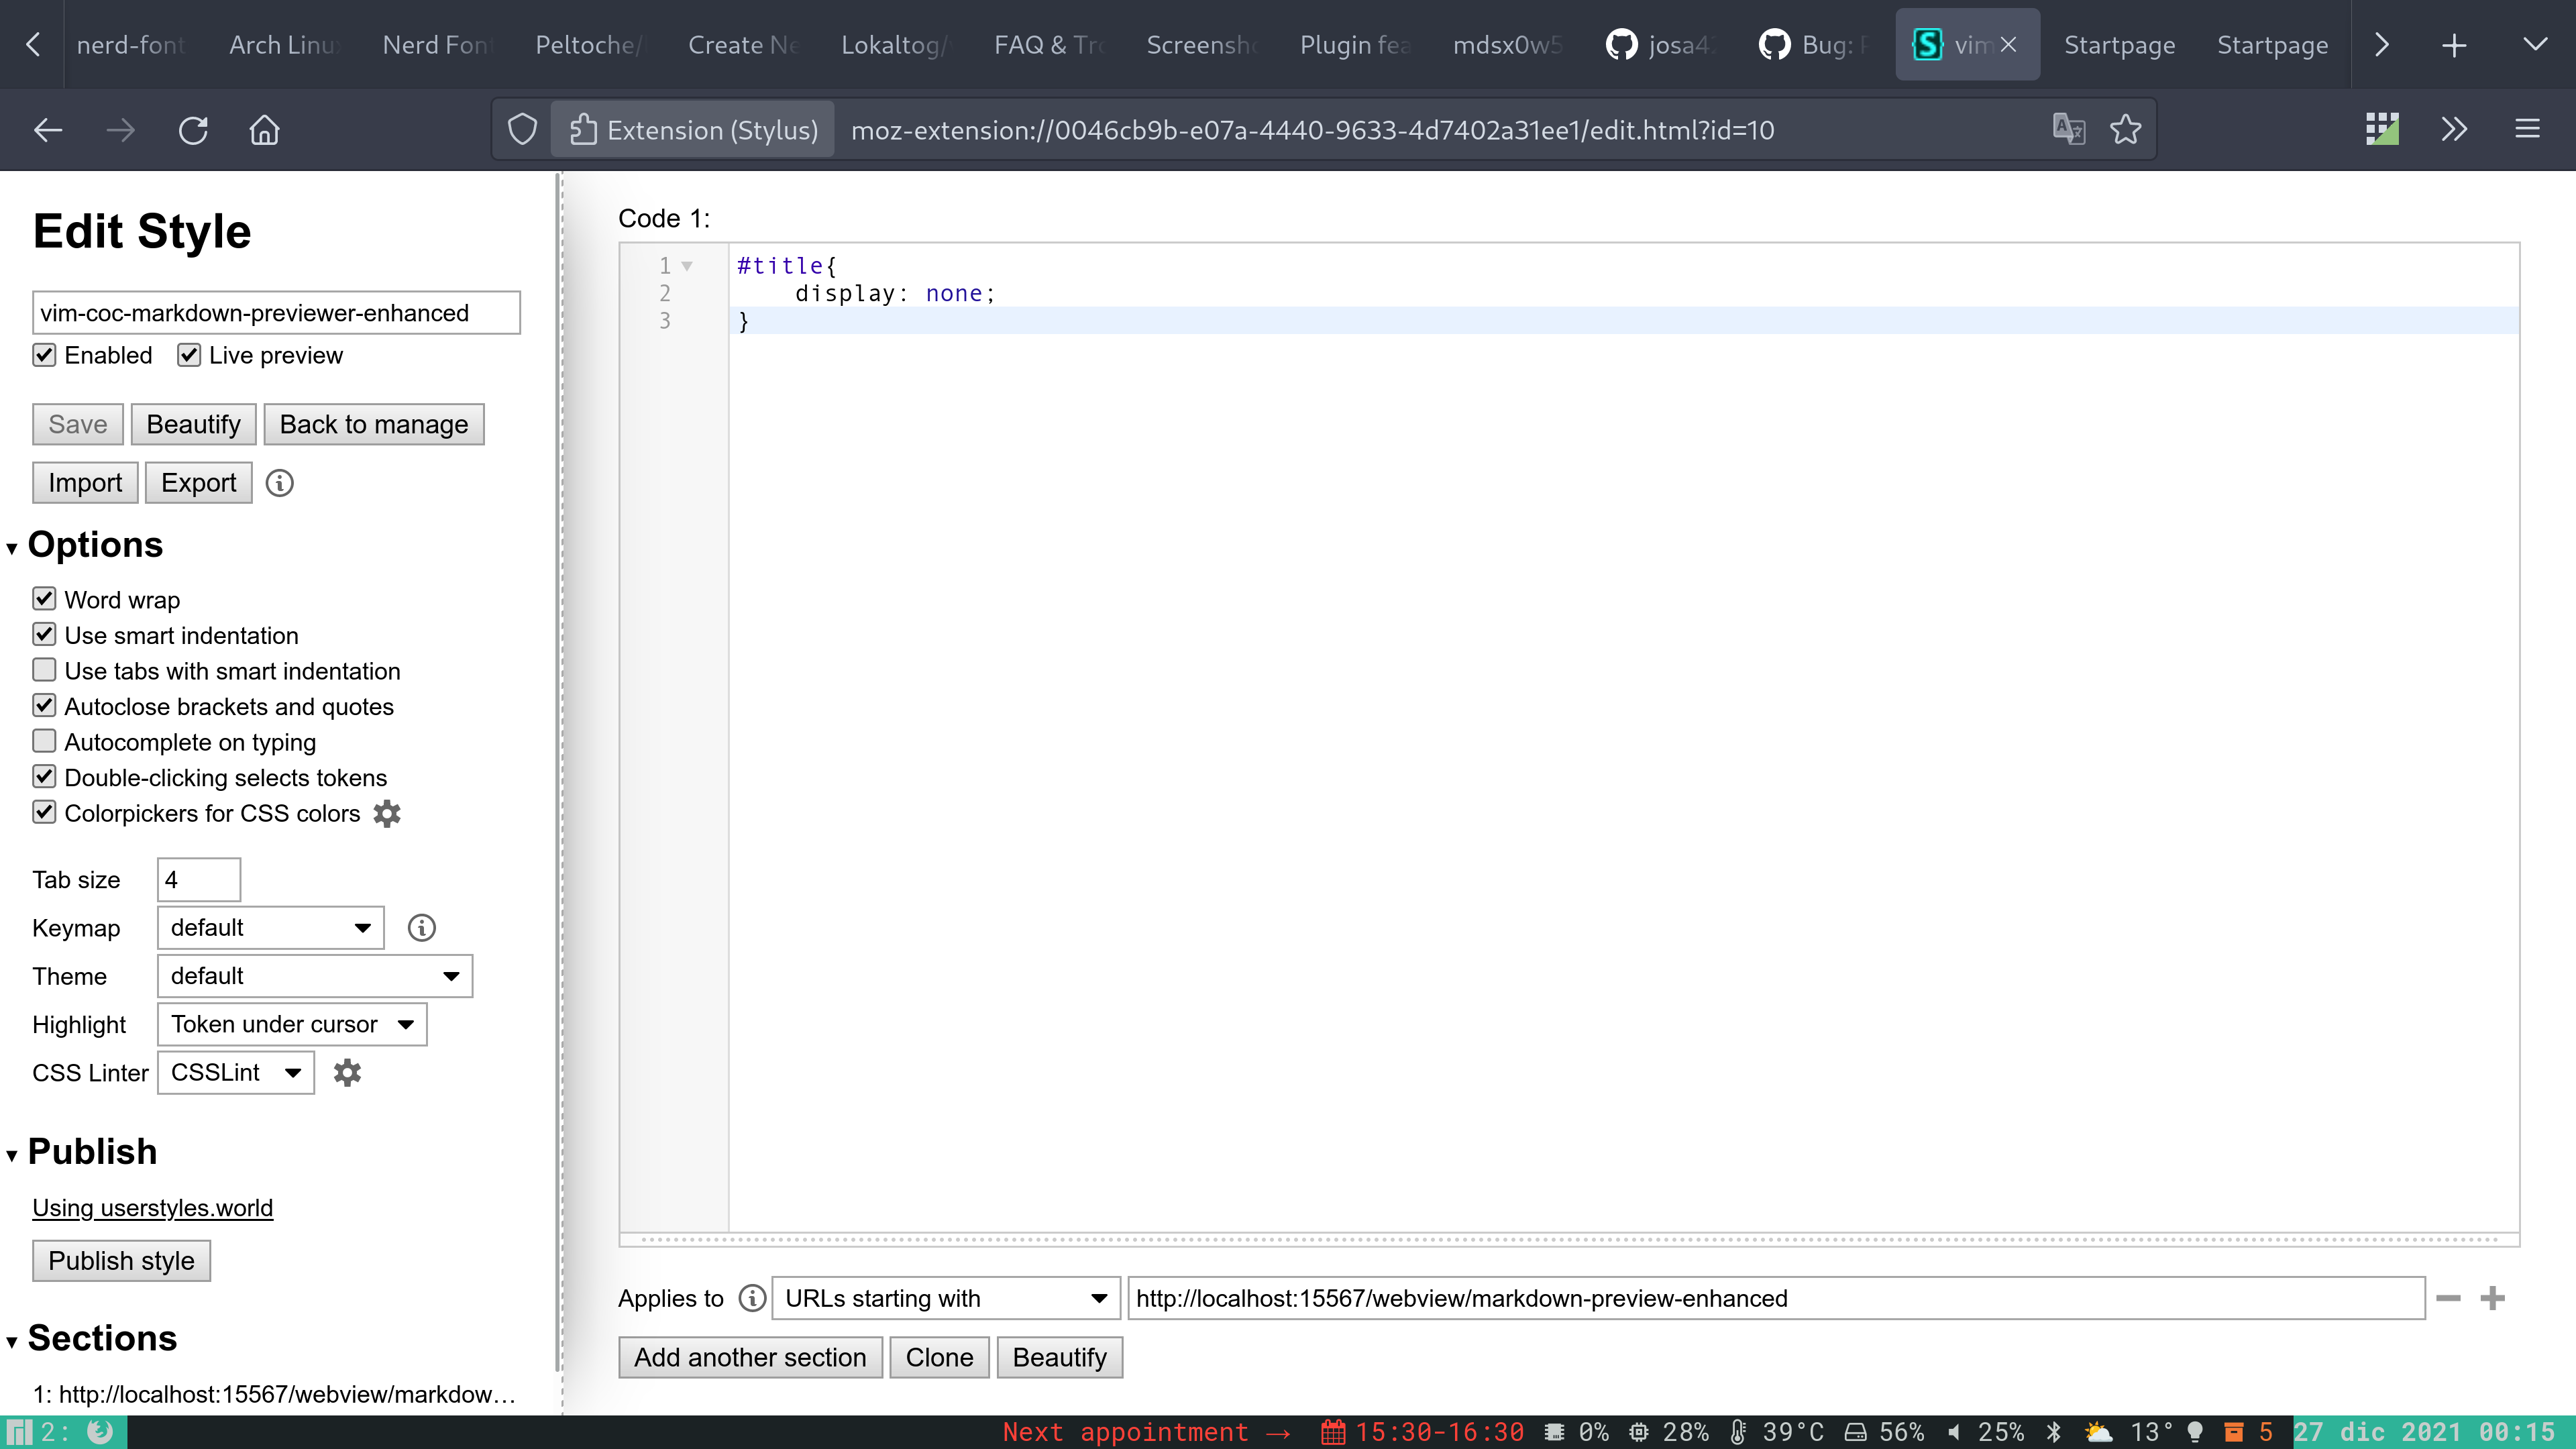The width and height of the screenshot is (2576, 1449).
Task: Switch to the Startpage tab
Action: click(2119, 44)
